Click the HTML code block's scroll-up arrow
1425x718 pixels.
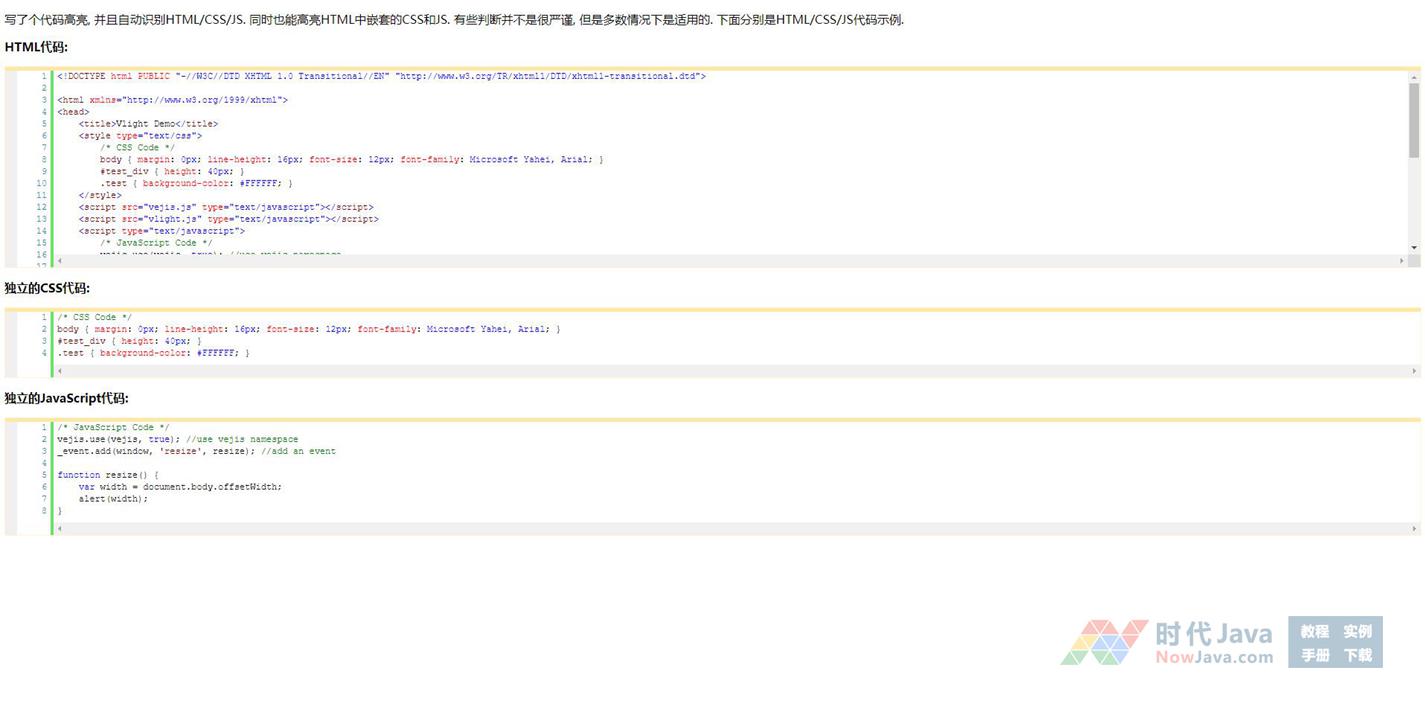coord(1414,76)
